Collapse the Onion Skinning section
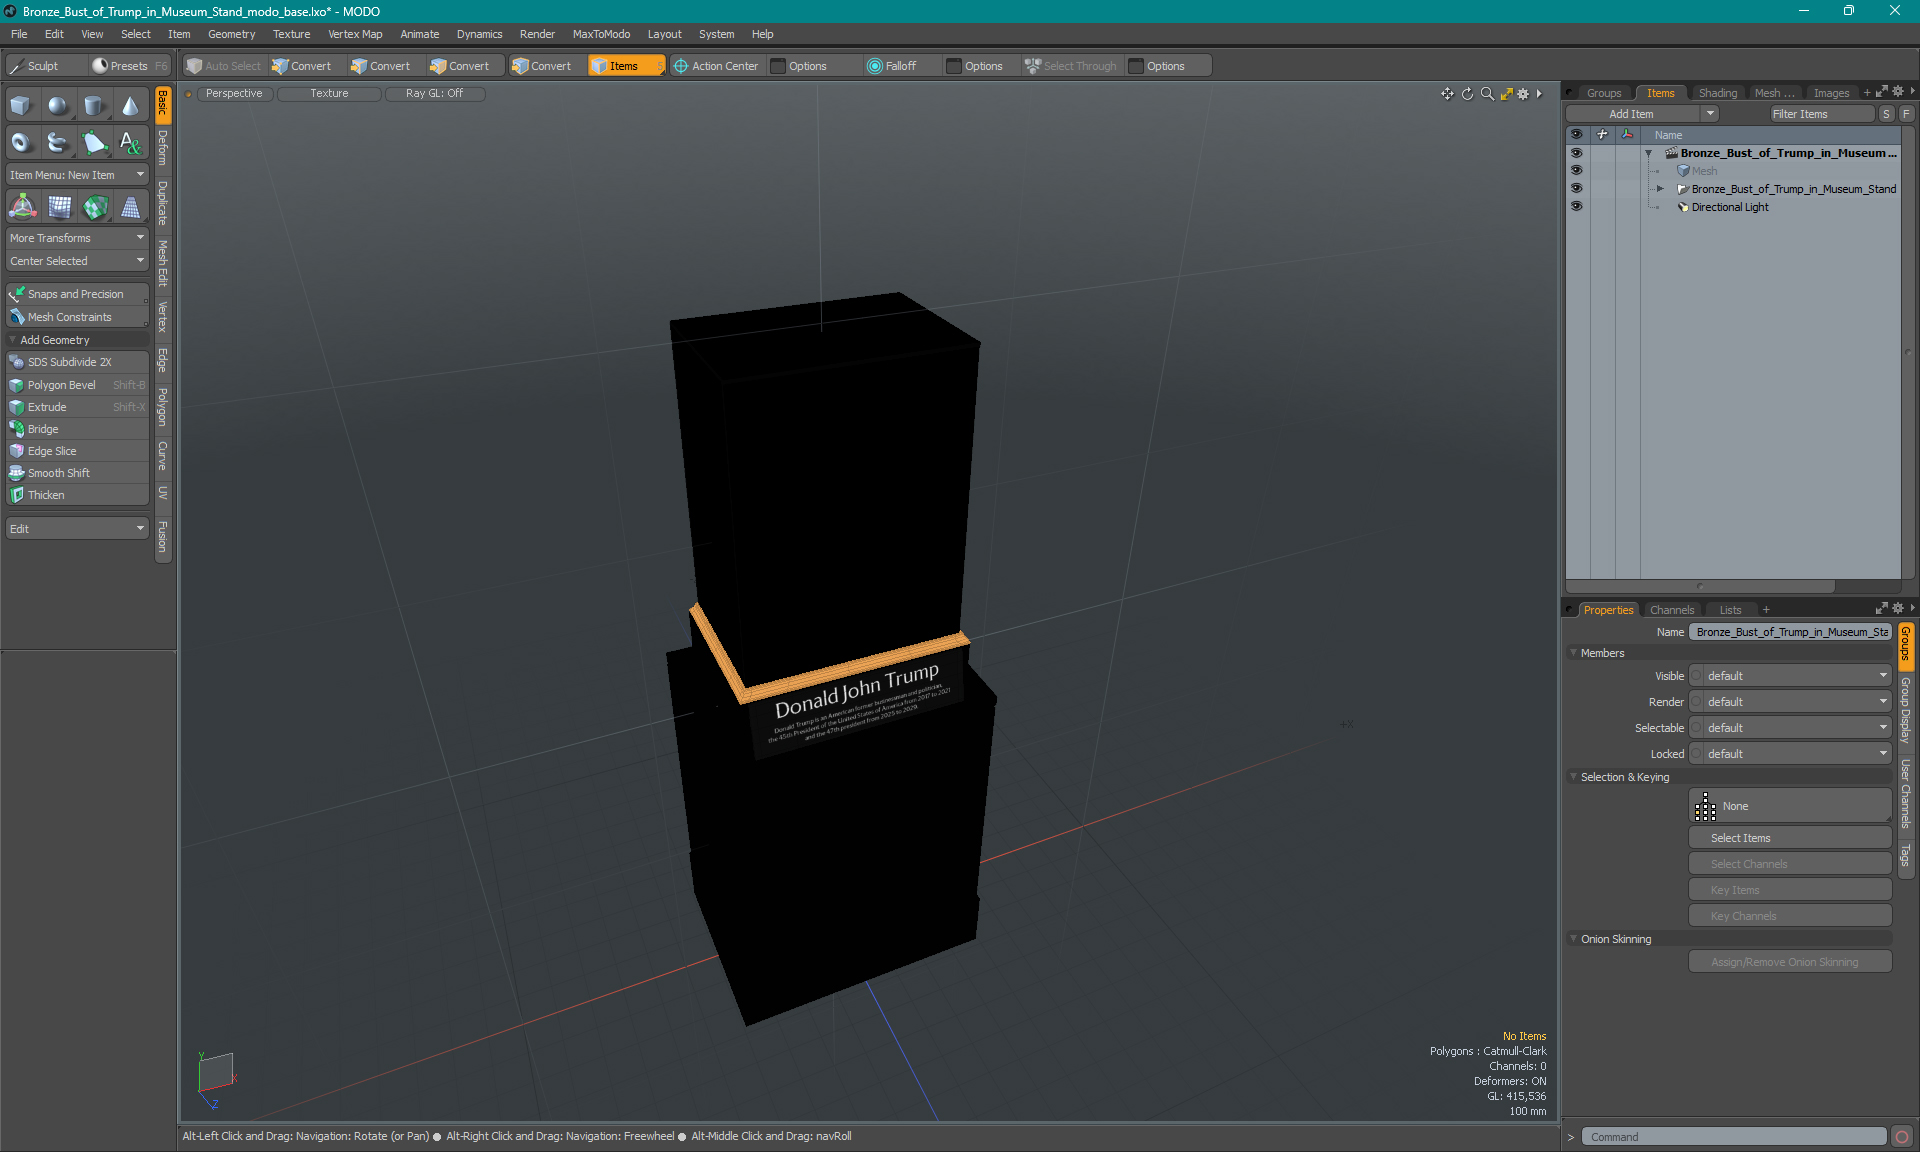 pos(1573,939)
